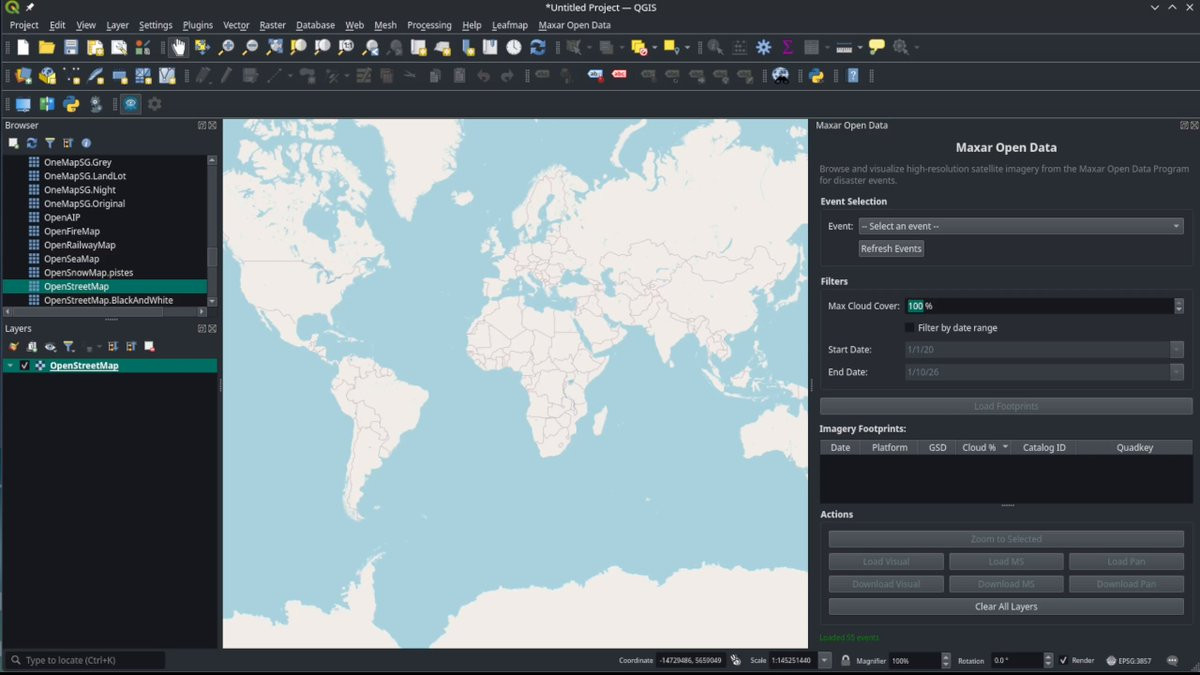Adjust Max Cloud Cover spinner arrows
Screen dimensions: 1200x675
1179,306
